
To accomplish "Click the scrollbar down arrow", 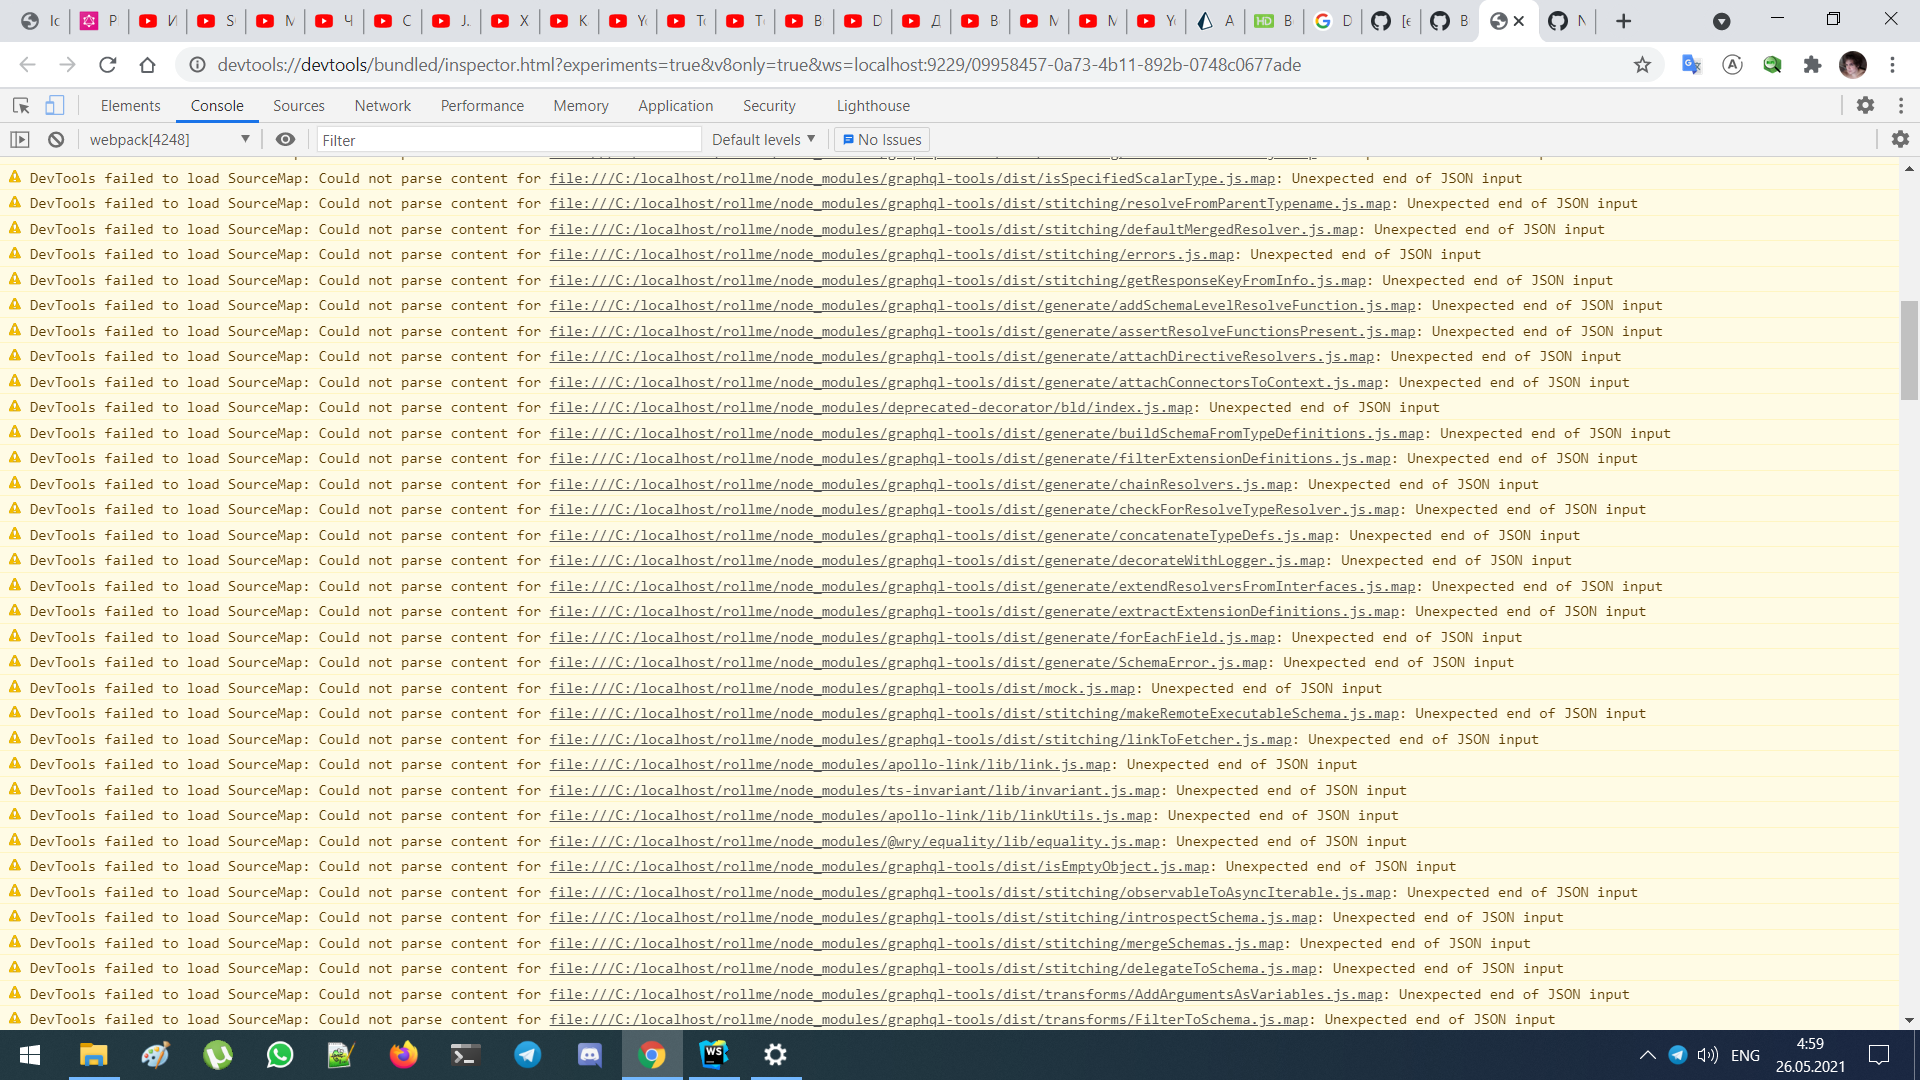I will (x=1909, y=1020).
